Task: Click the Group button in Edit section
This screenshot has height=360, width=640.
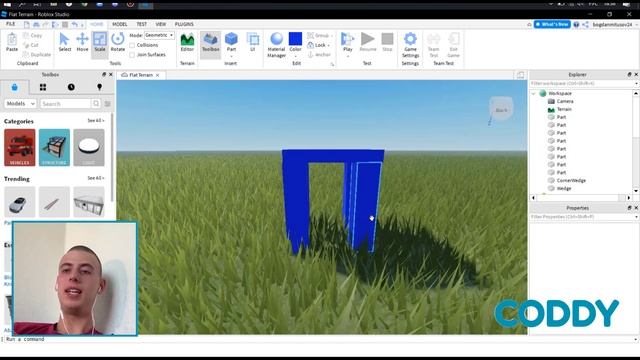Action: click(x=318, y=36)
